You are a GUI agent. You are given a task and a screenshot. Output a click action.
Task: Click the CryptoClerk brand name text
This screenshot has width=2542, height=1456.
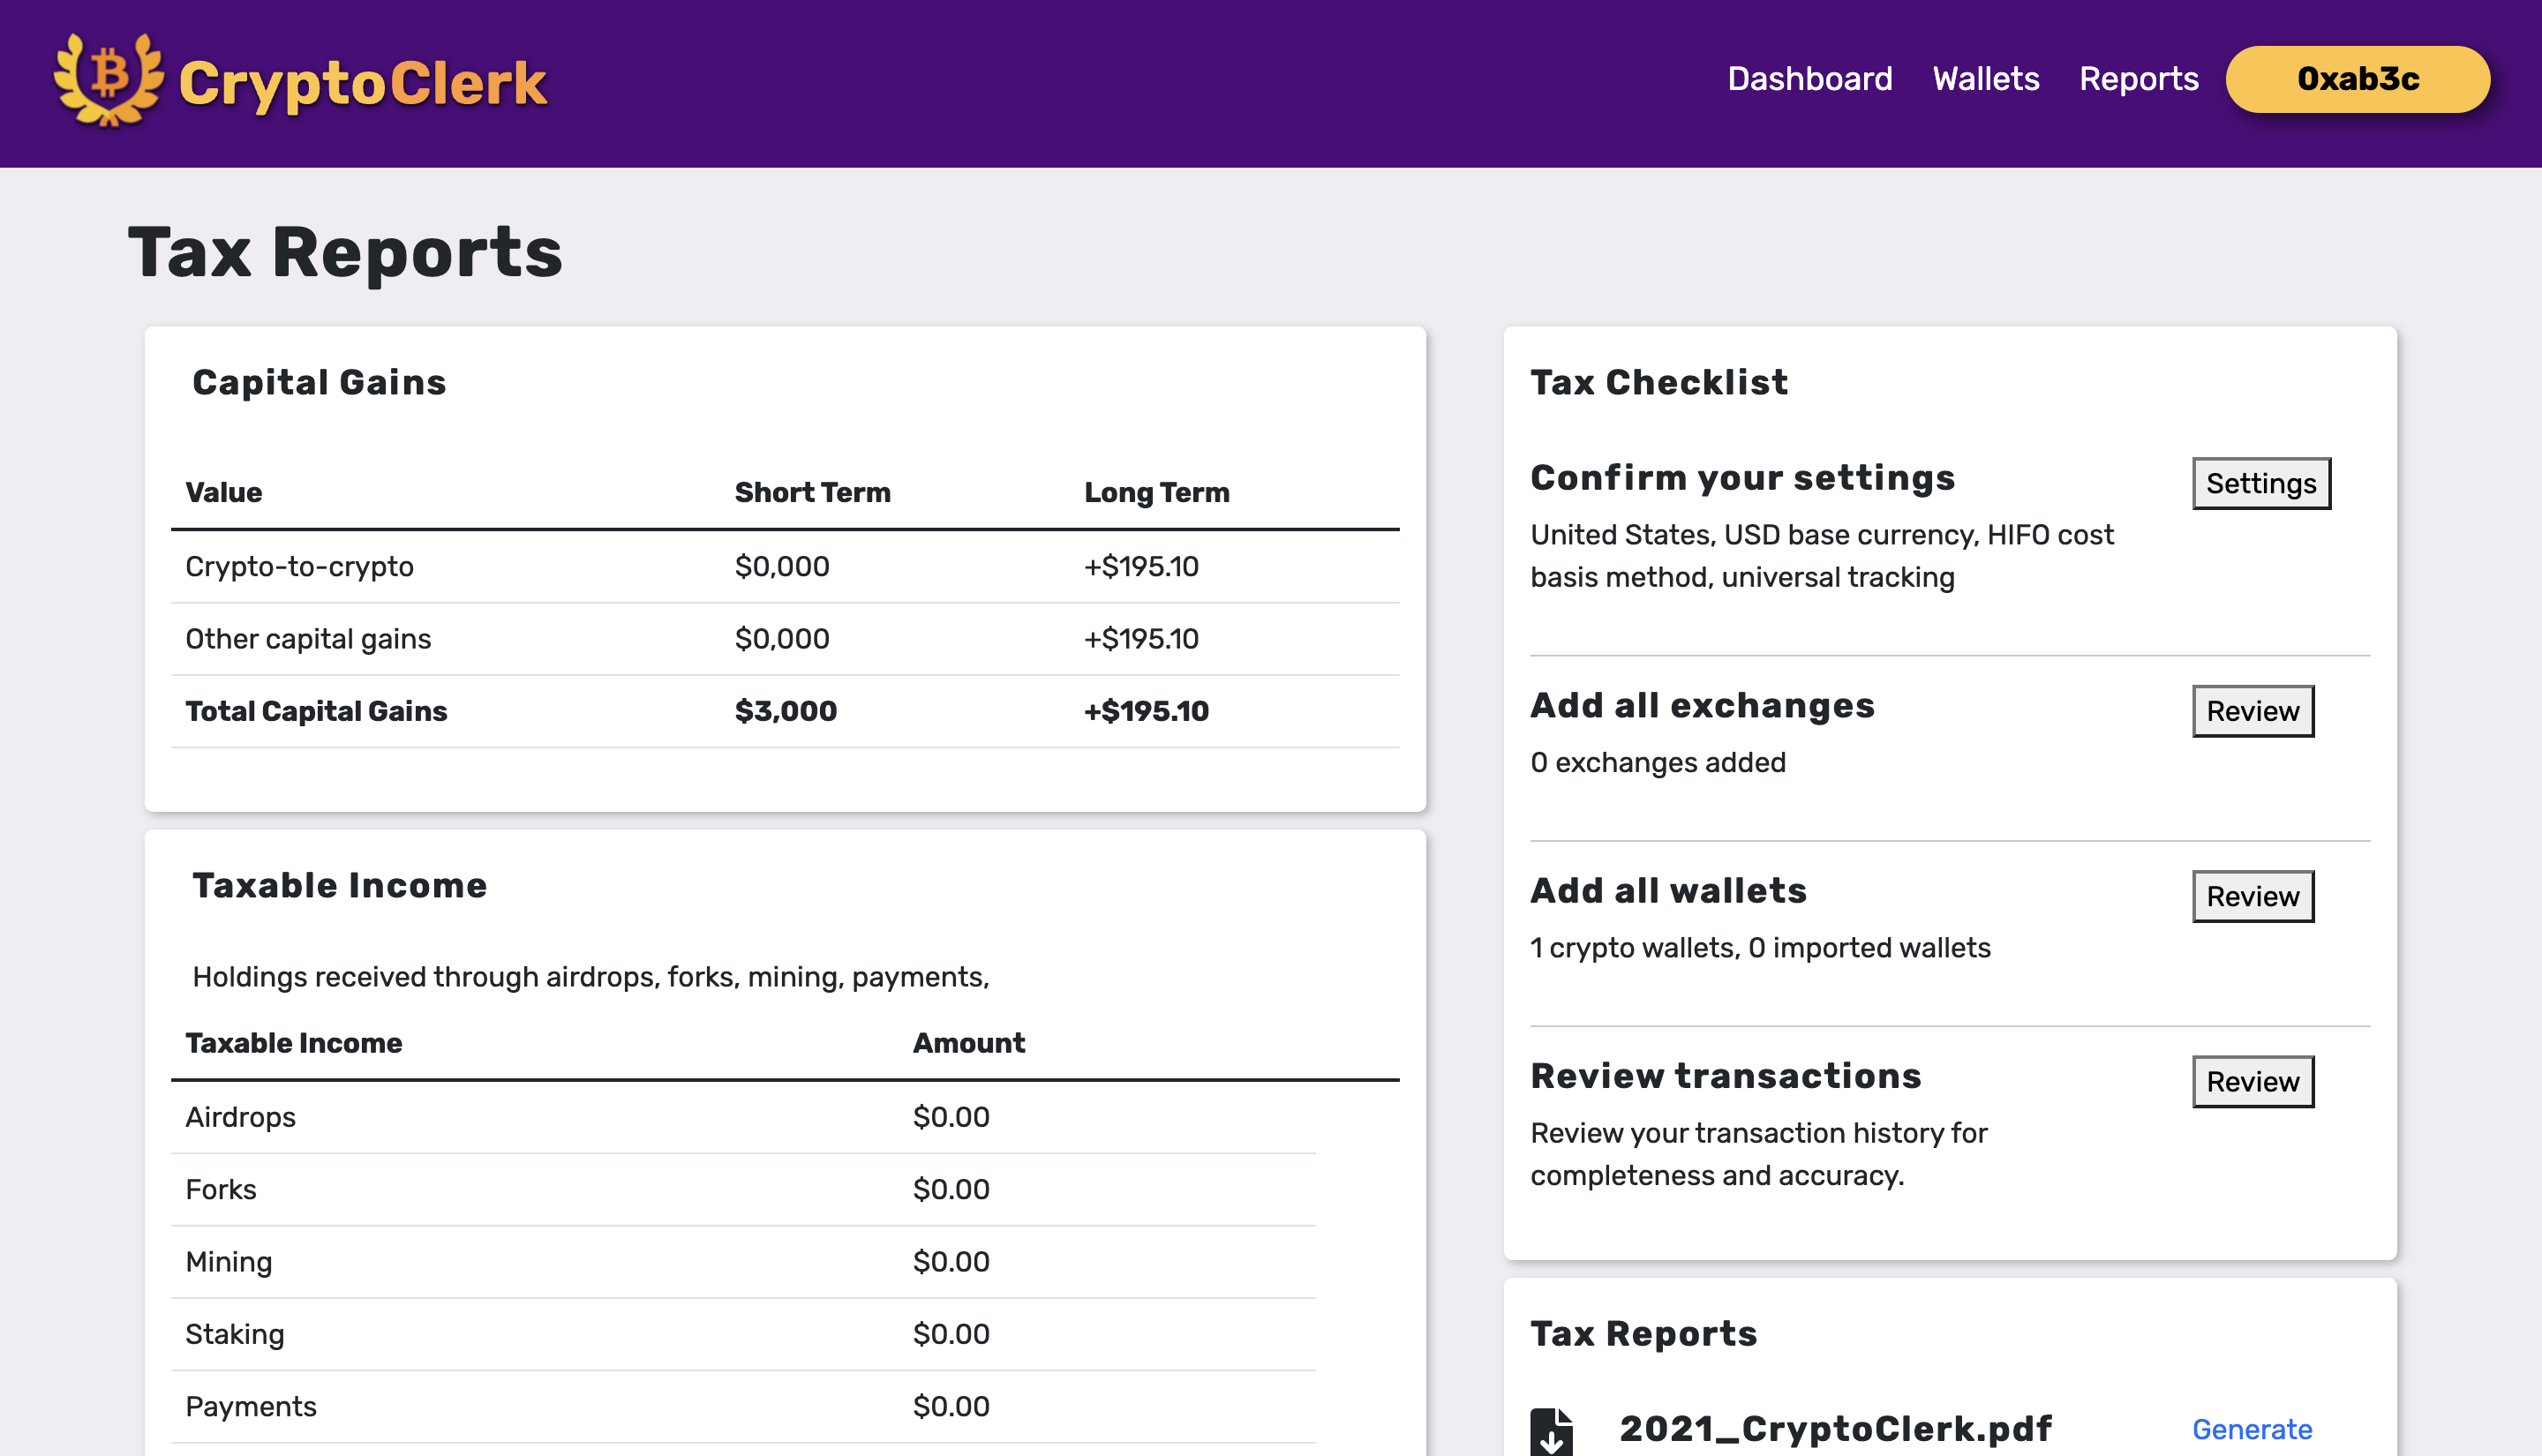tap(362, 83)
